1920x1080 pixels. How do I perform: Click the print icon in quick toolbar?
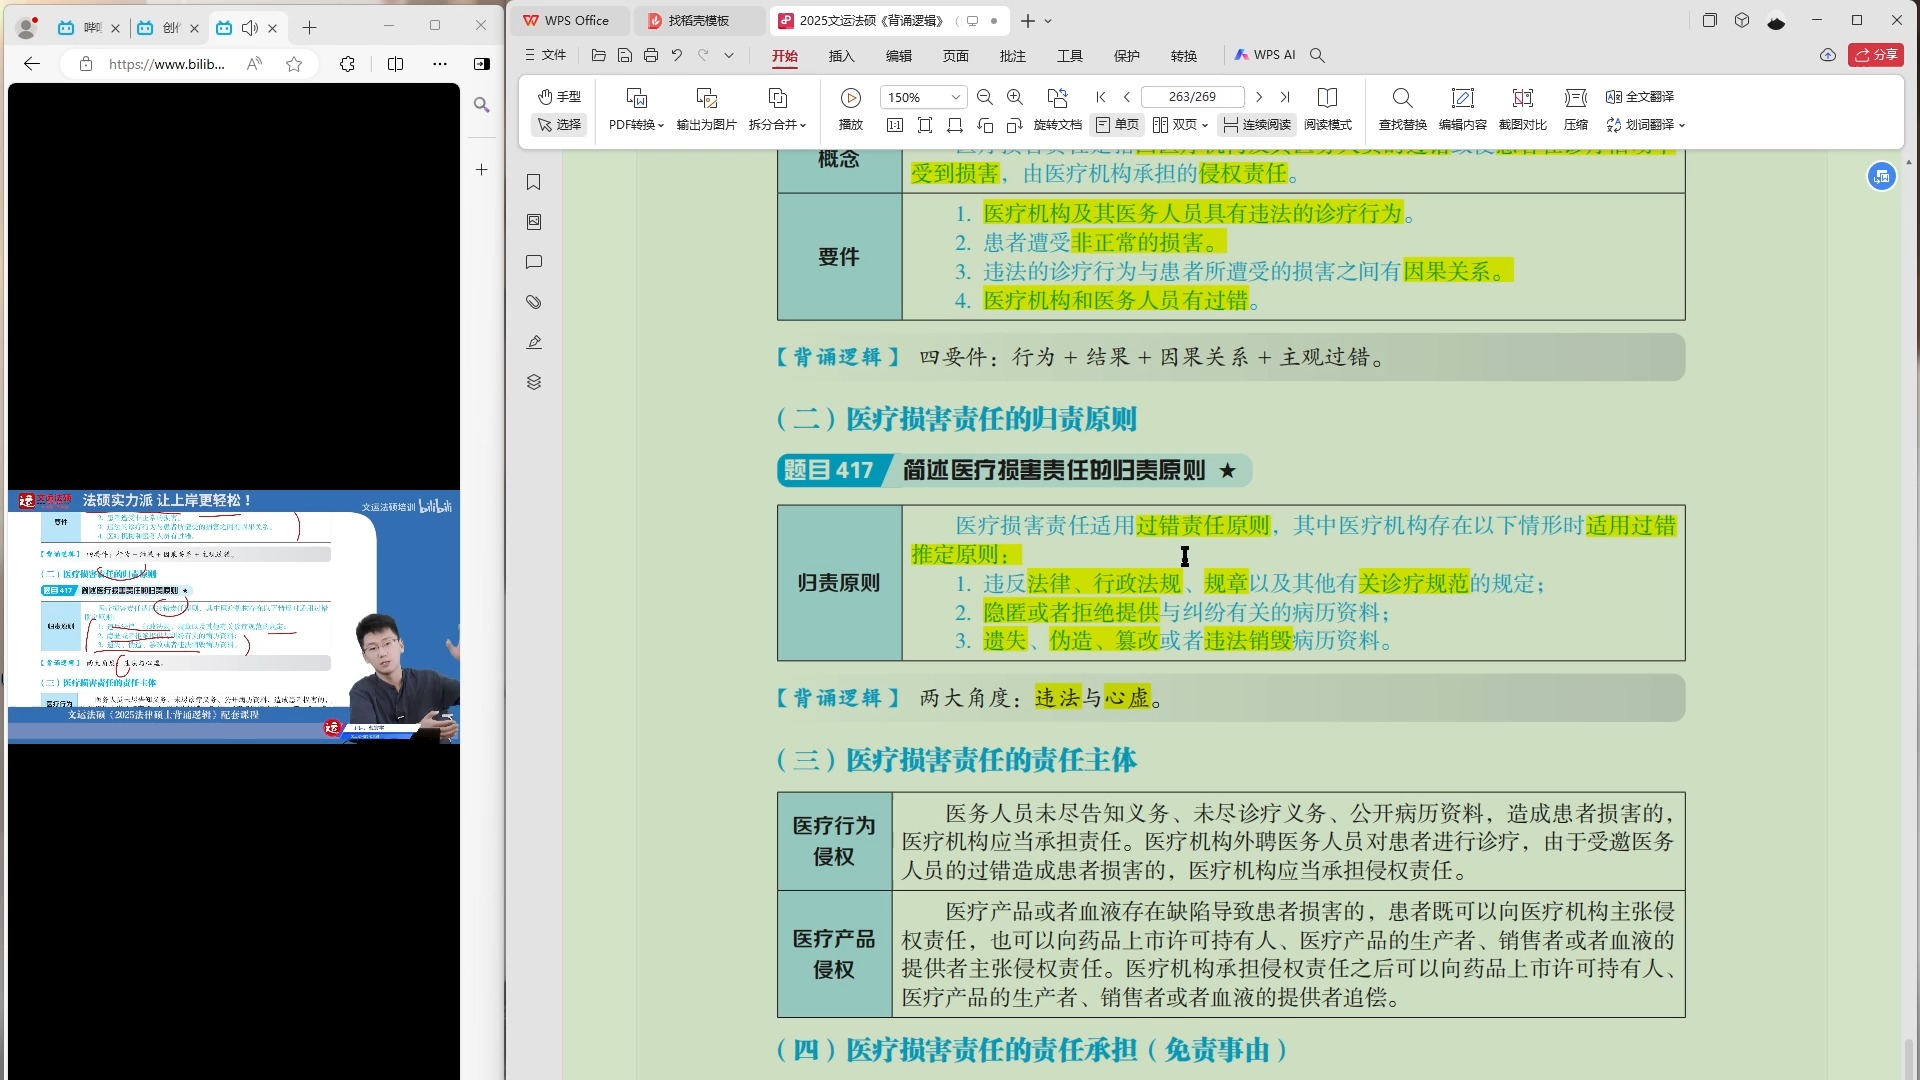point(651,55)
